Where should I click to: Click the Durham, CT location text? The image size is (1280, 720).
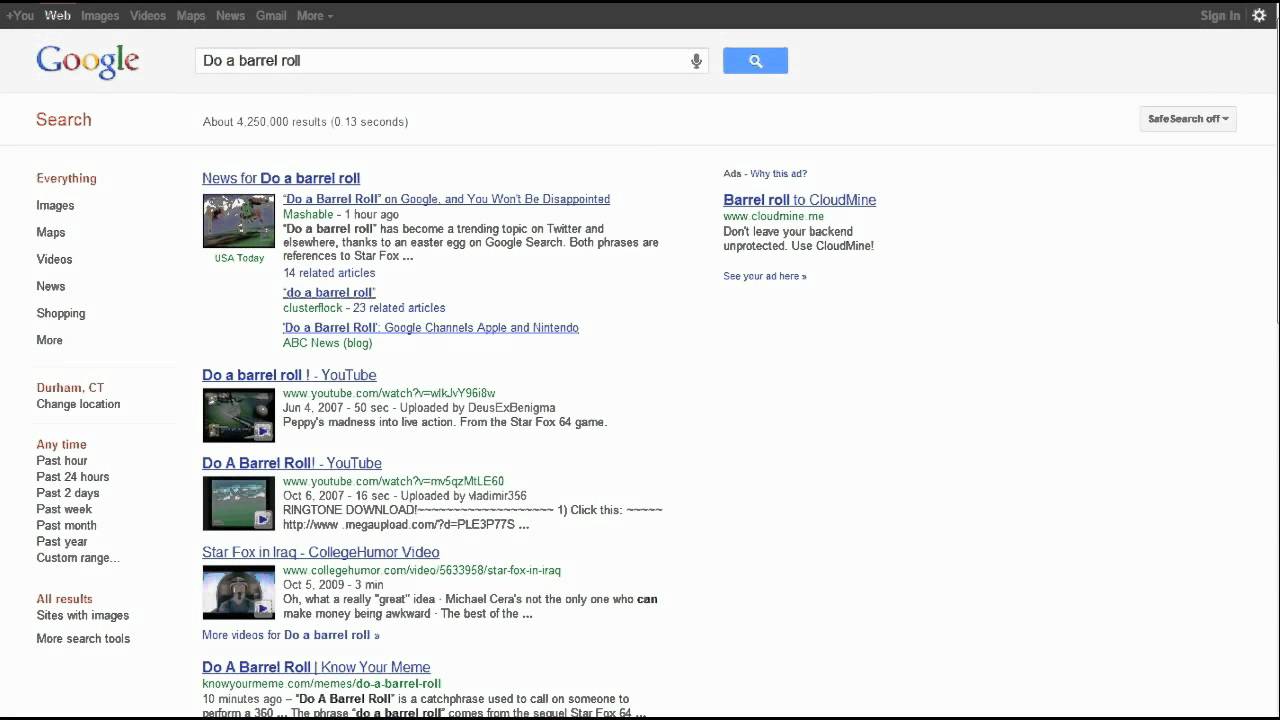[x=70, y=388]
